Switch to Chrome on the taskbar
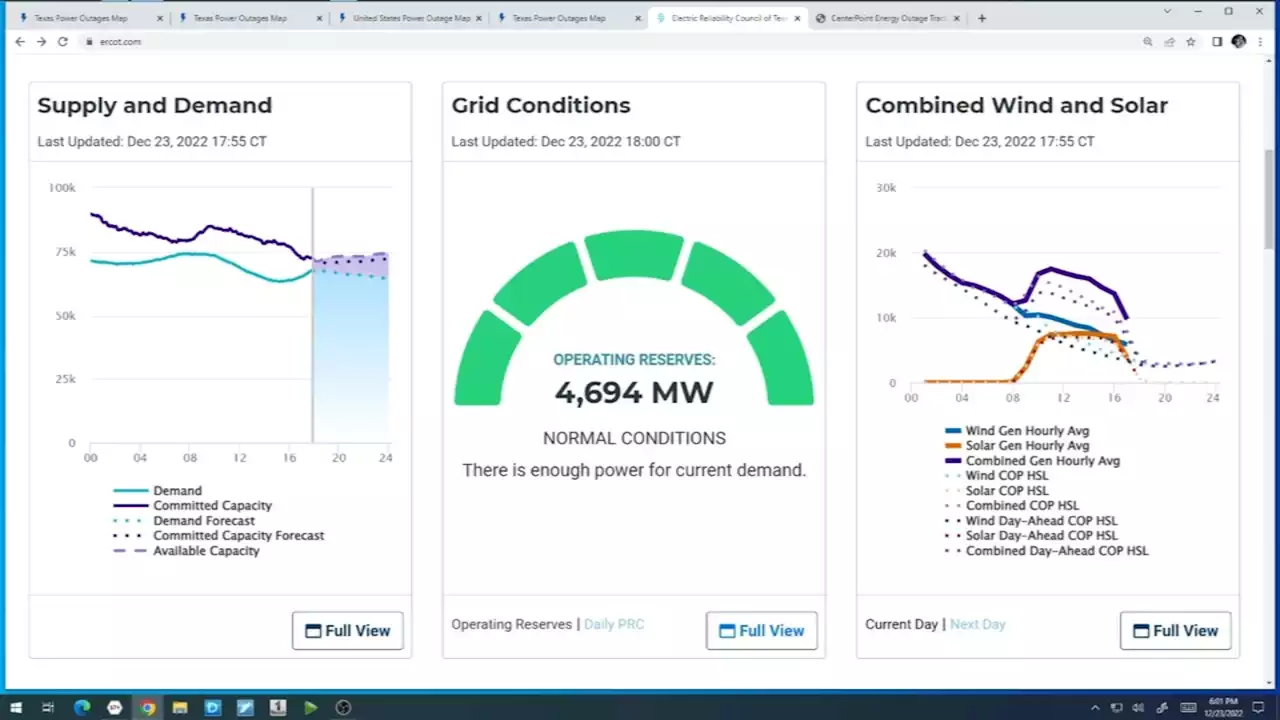The width and height of the screenshot is (1280, 720). pos(148,708)
